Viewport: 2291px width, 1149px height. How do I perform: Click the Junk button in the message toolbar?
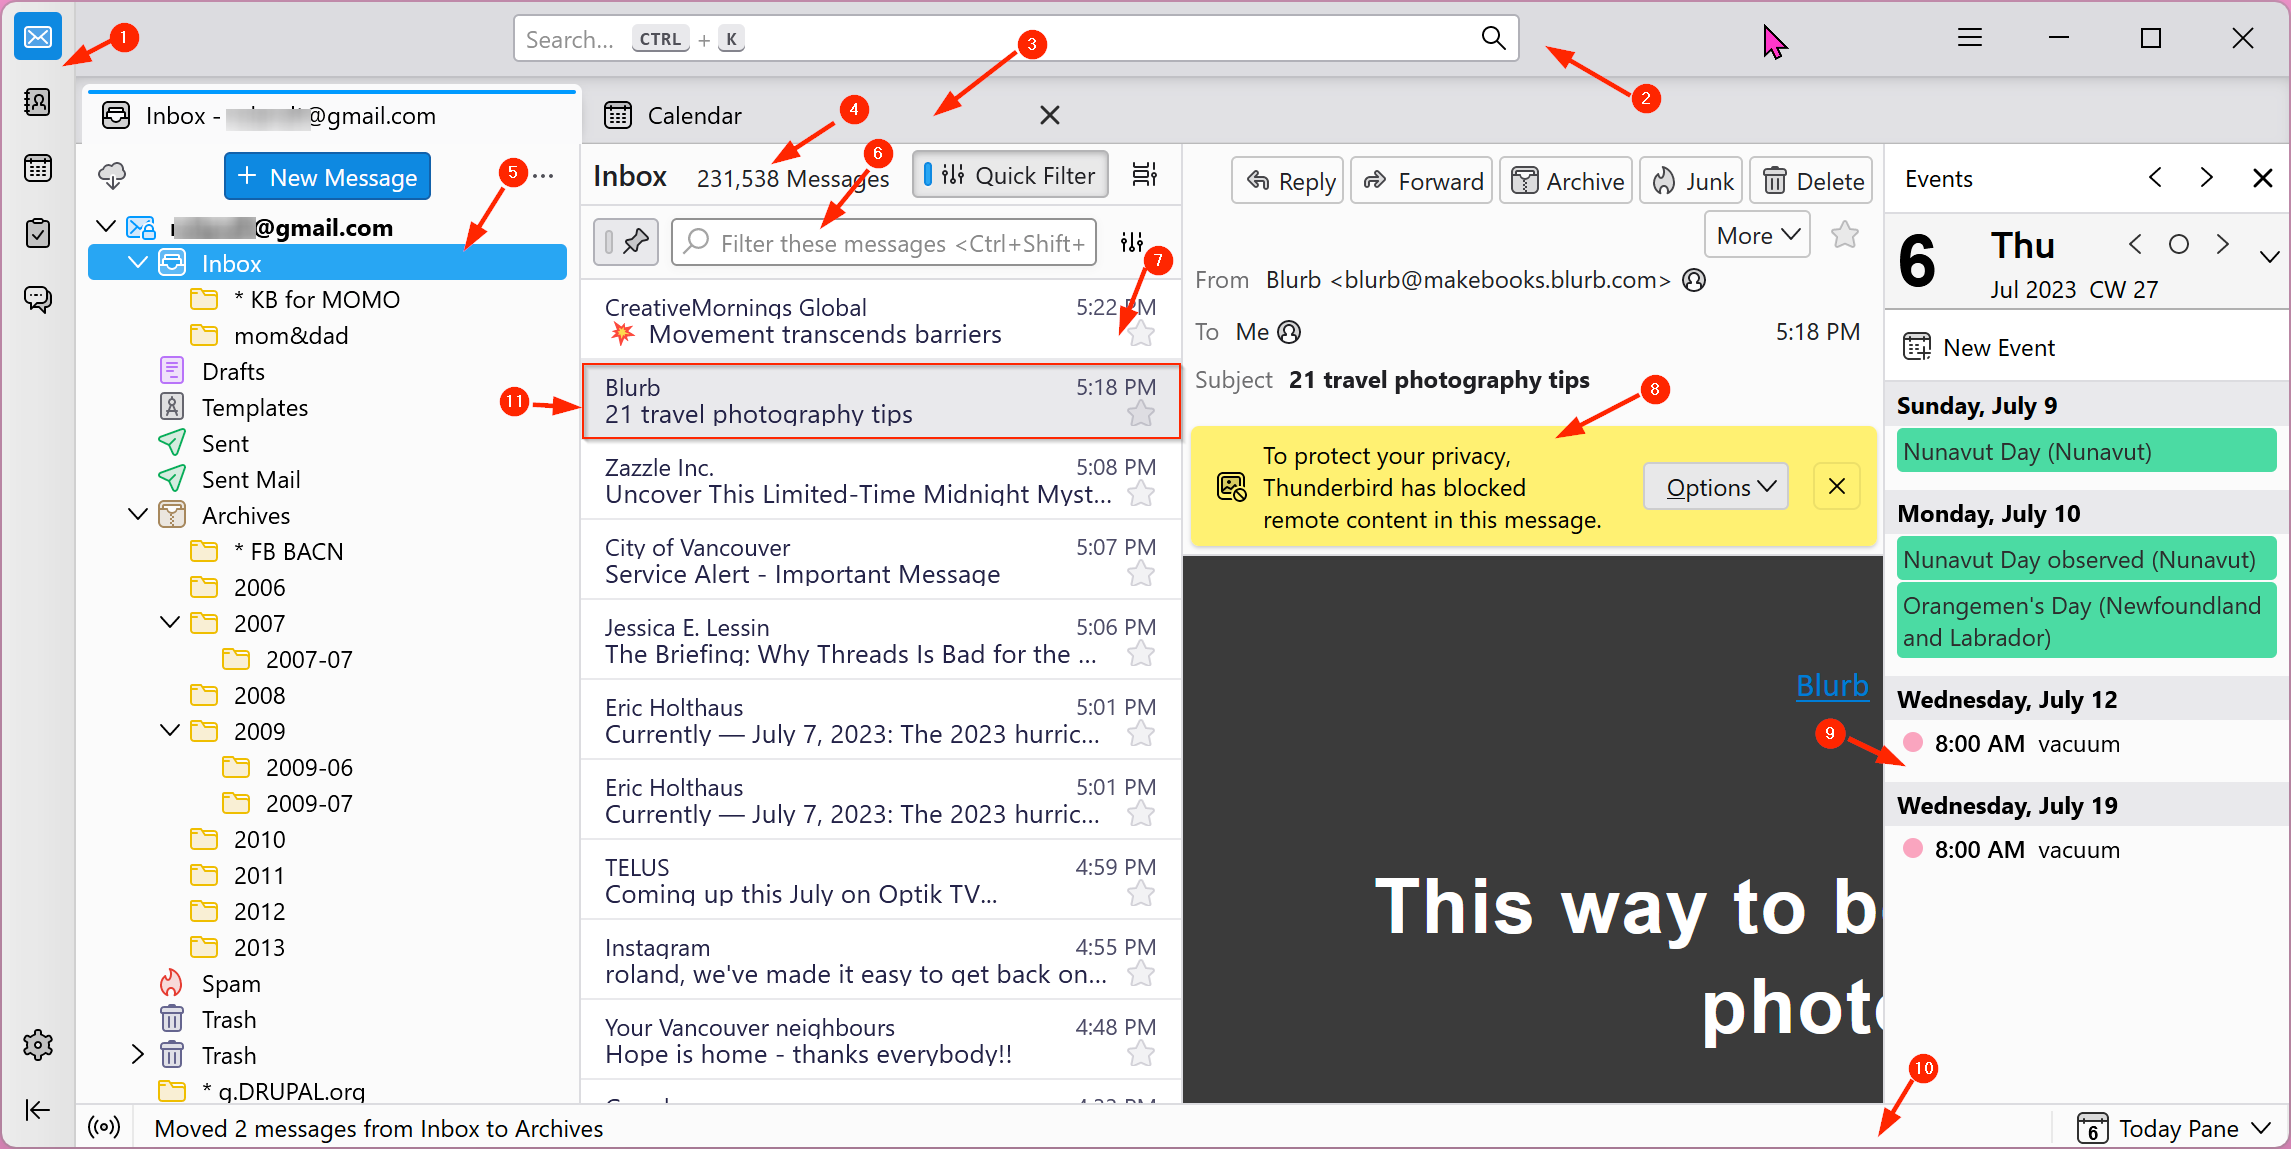click(x=1692, y=181)
